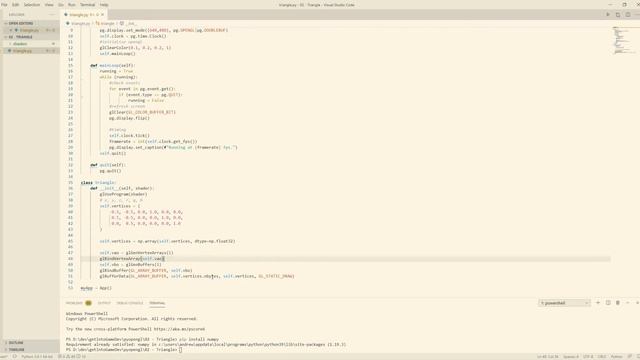Click the UTF-8 encoding status item

588,357
